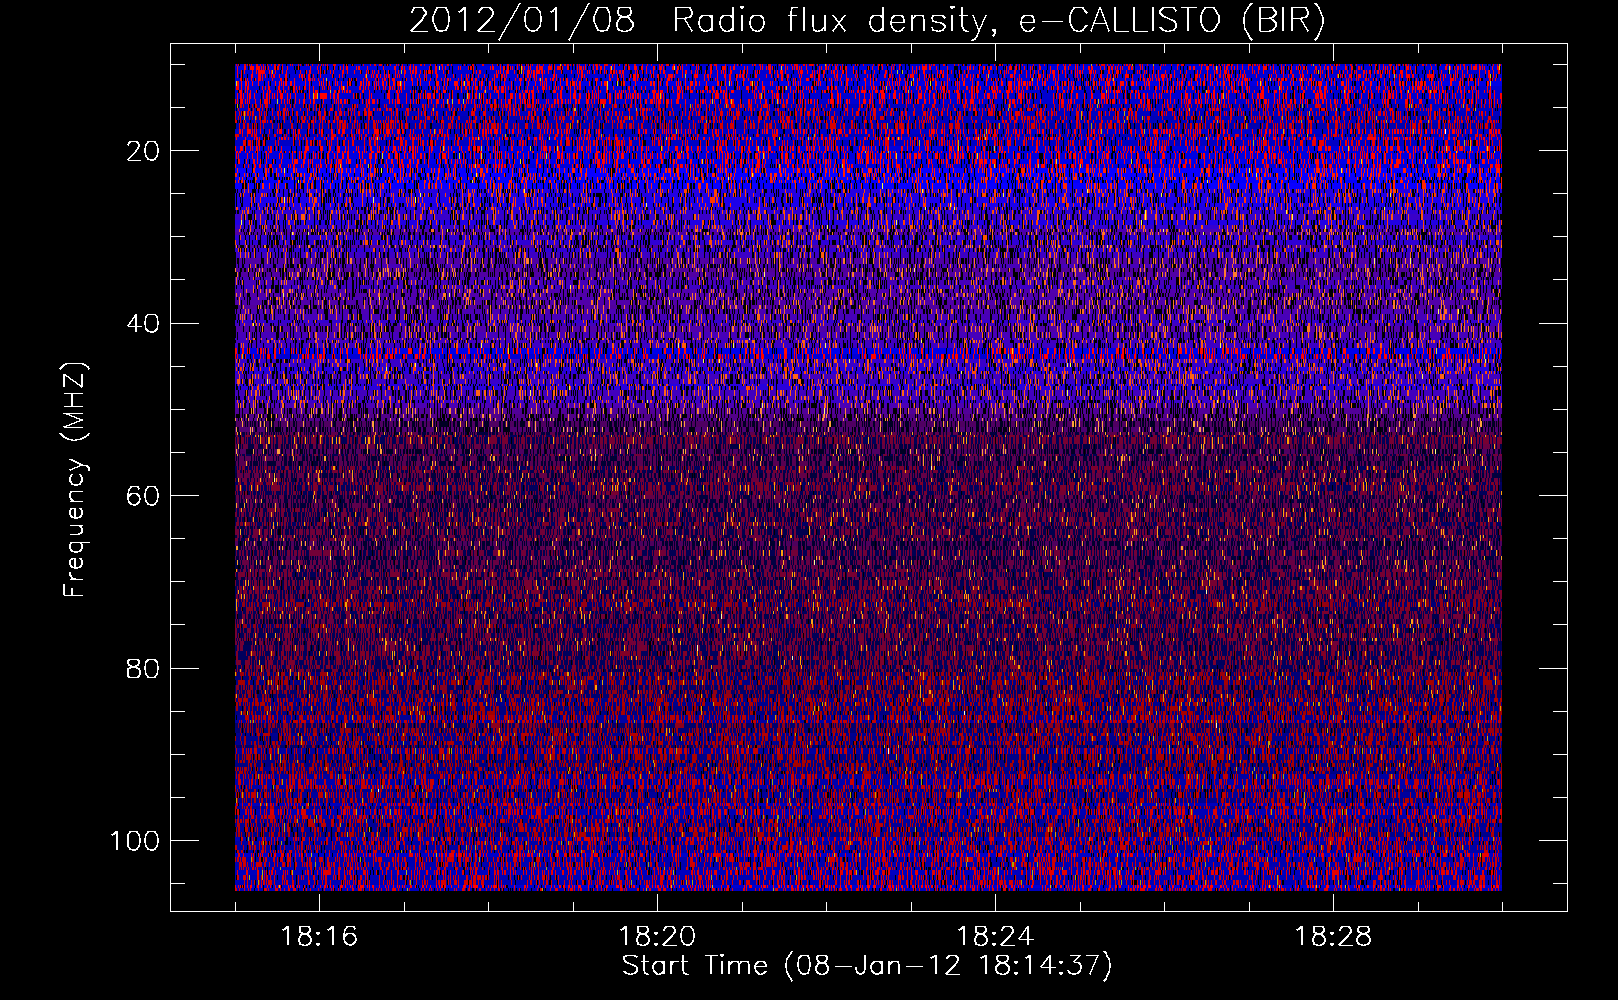Click the 'Frequency (MHZ)' axis label

pyautogui.click(x=74, y=479)
